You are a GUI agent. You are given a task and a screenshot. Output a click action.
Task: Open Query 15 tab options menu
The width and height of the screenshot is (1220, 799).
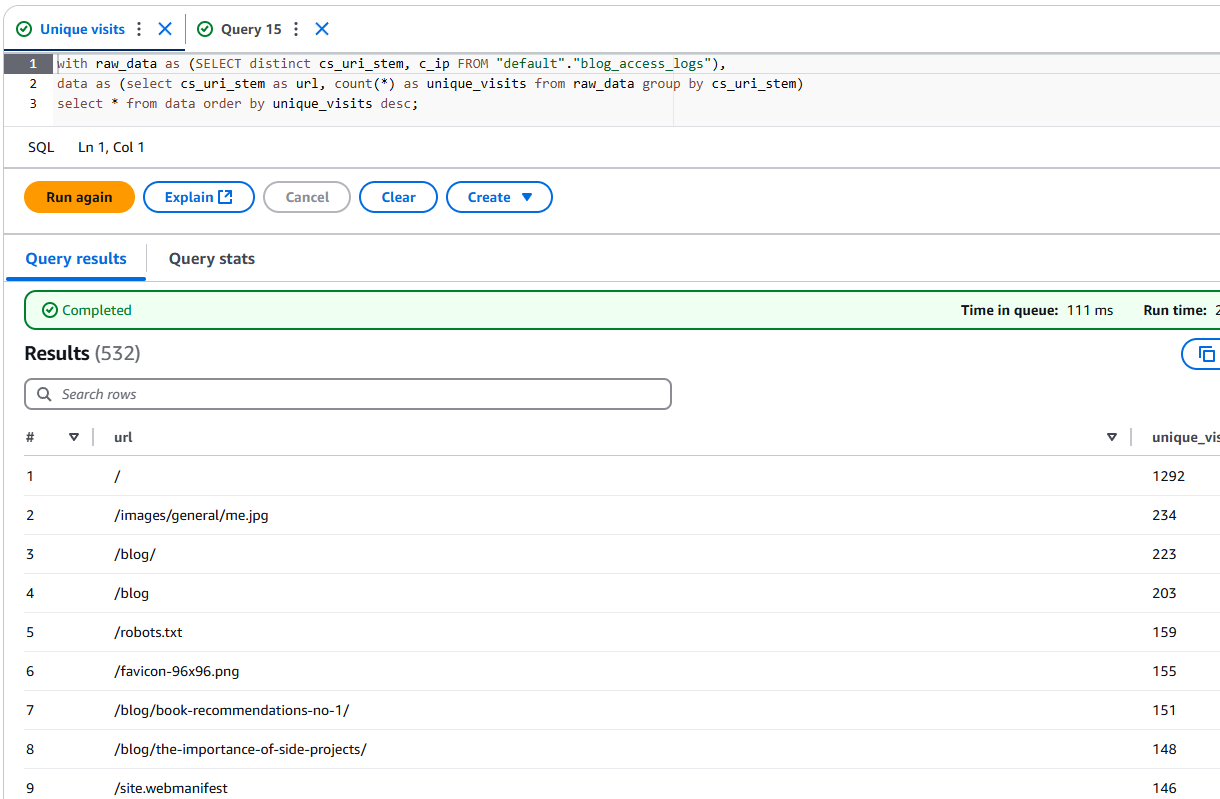click(296, 29)
